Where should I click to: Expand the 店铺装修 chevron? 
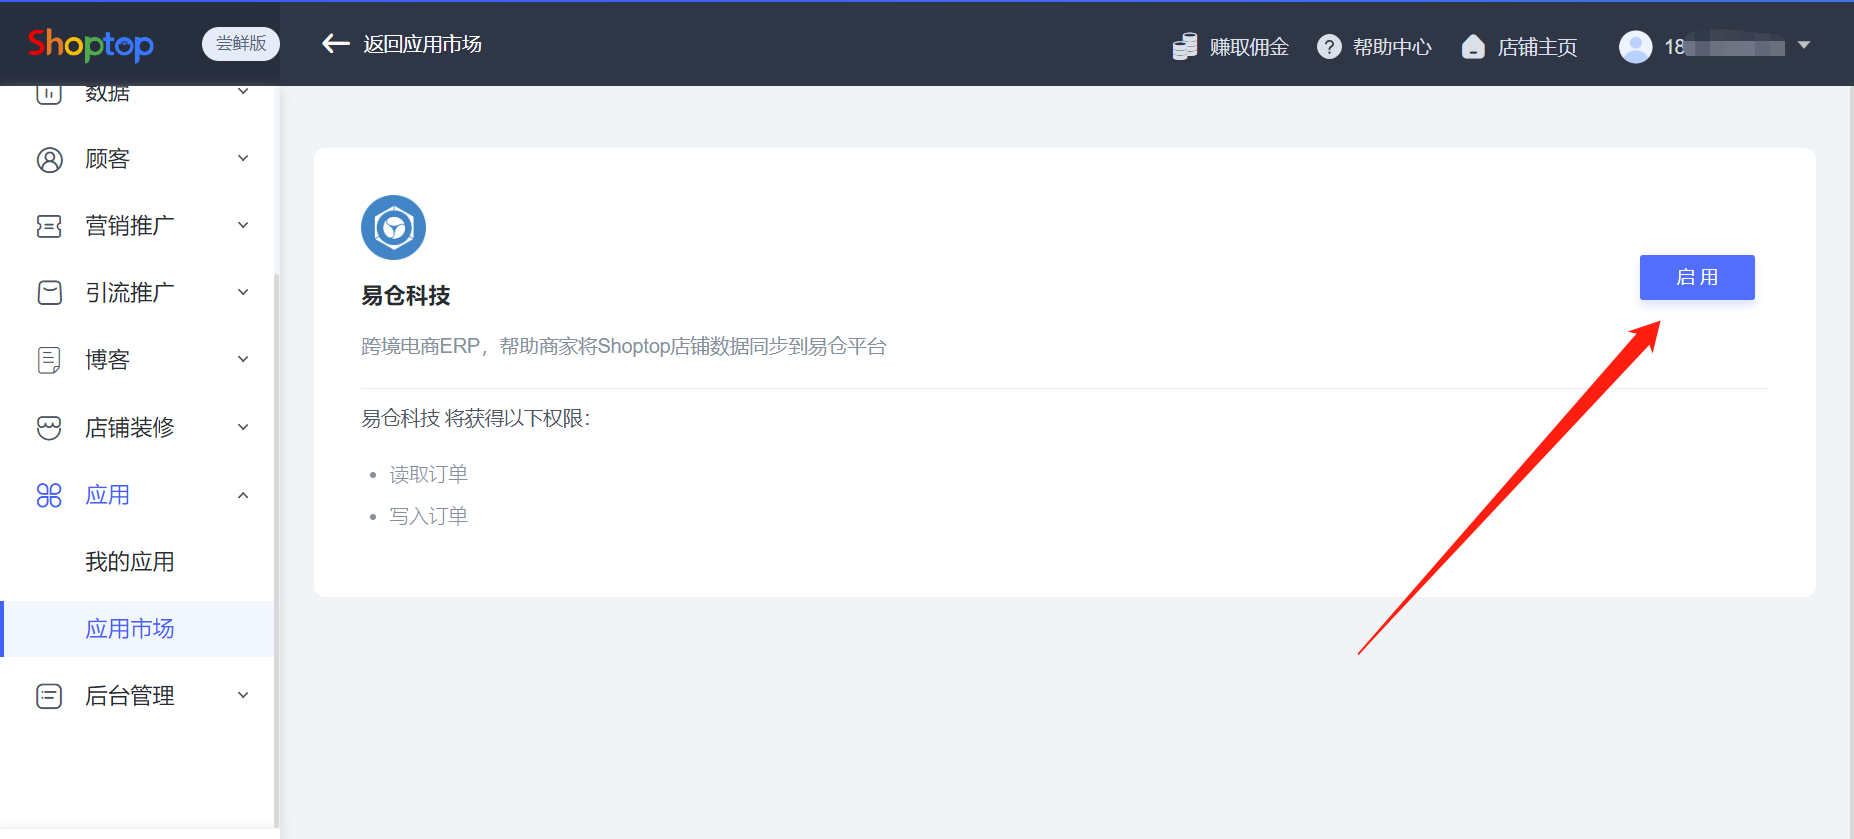coord(243,427)
